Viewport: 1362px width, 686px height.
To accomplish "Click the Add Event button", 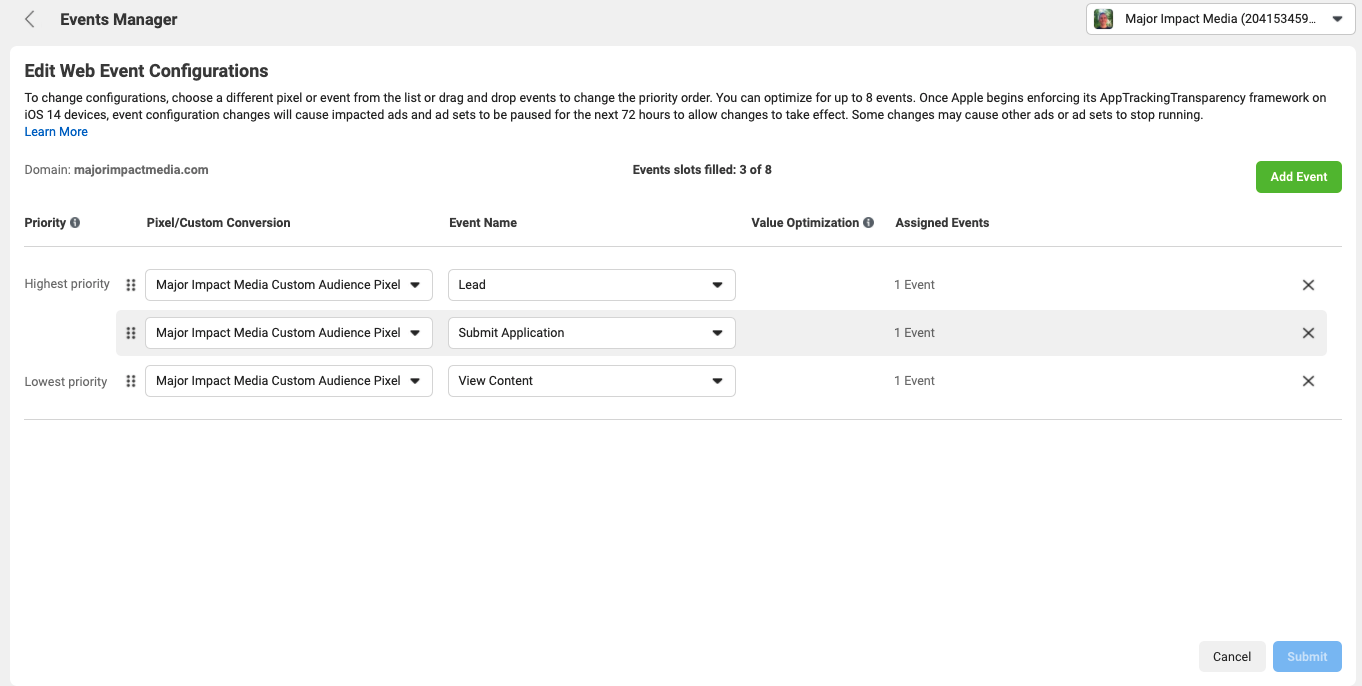I will (x=1299, y=177).
